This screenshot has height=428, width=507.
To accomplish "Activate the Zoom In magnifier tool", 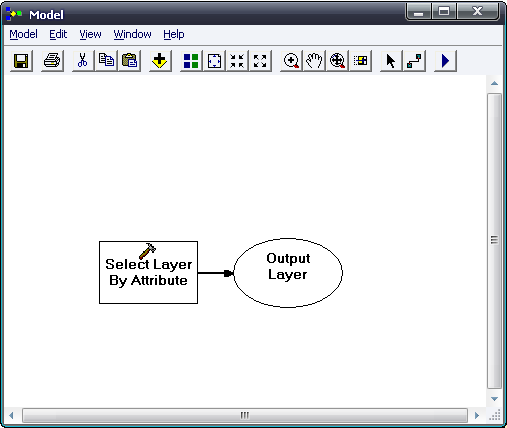I will 291,61.
